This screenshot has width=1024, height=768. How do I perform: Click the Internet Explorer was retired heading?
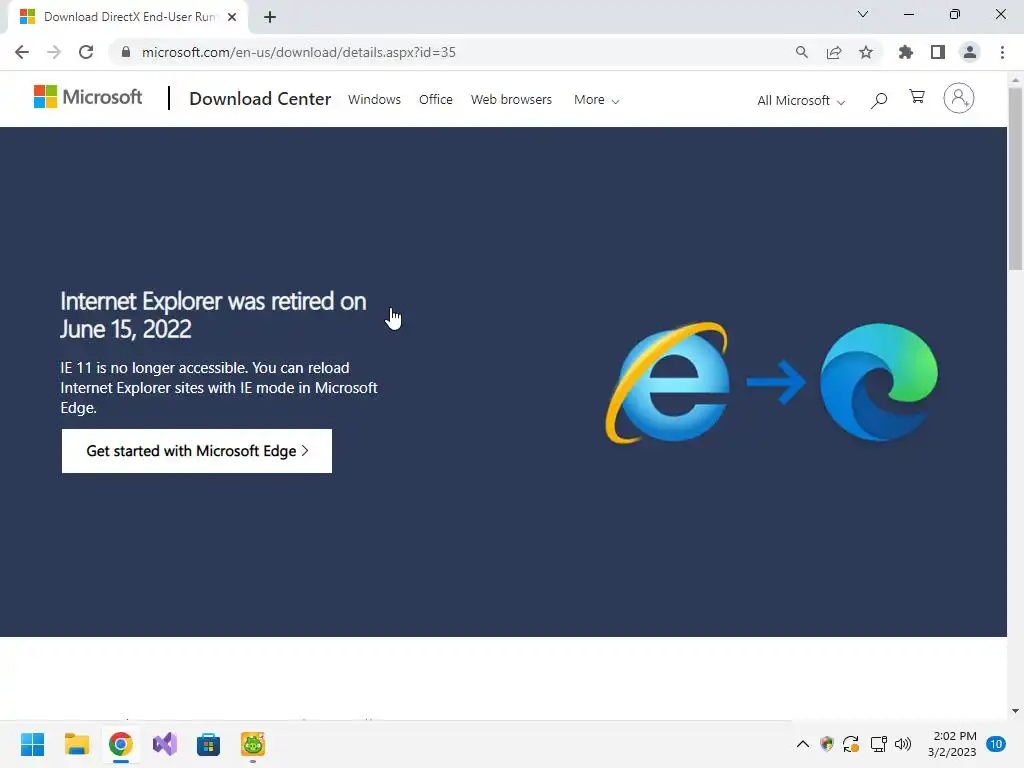pos(213,315)
